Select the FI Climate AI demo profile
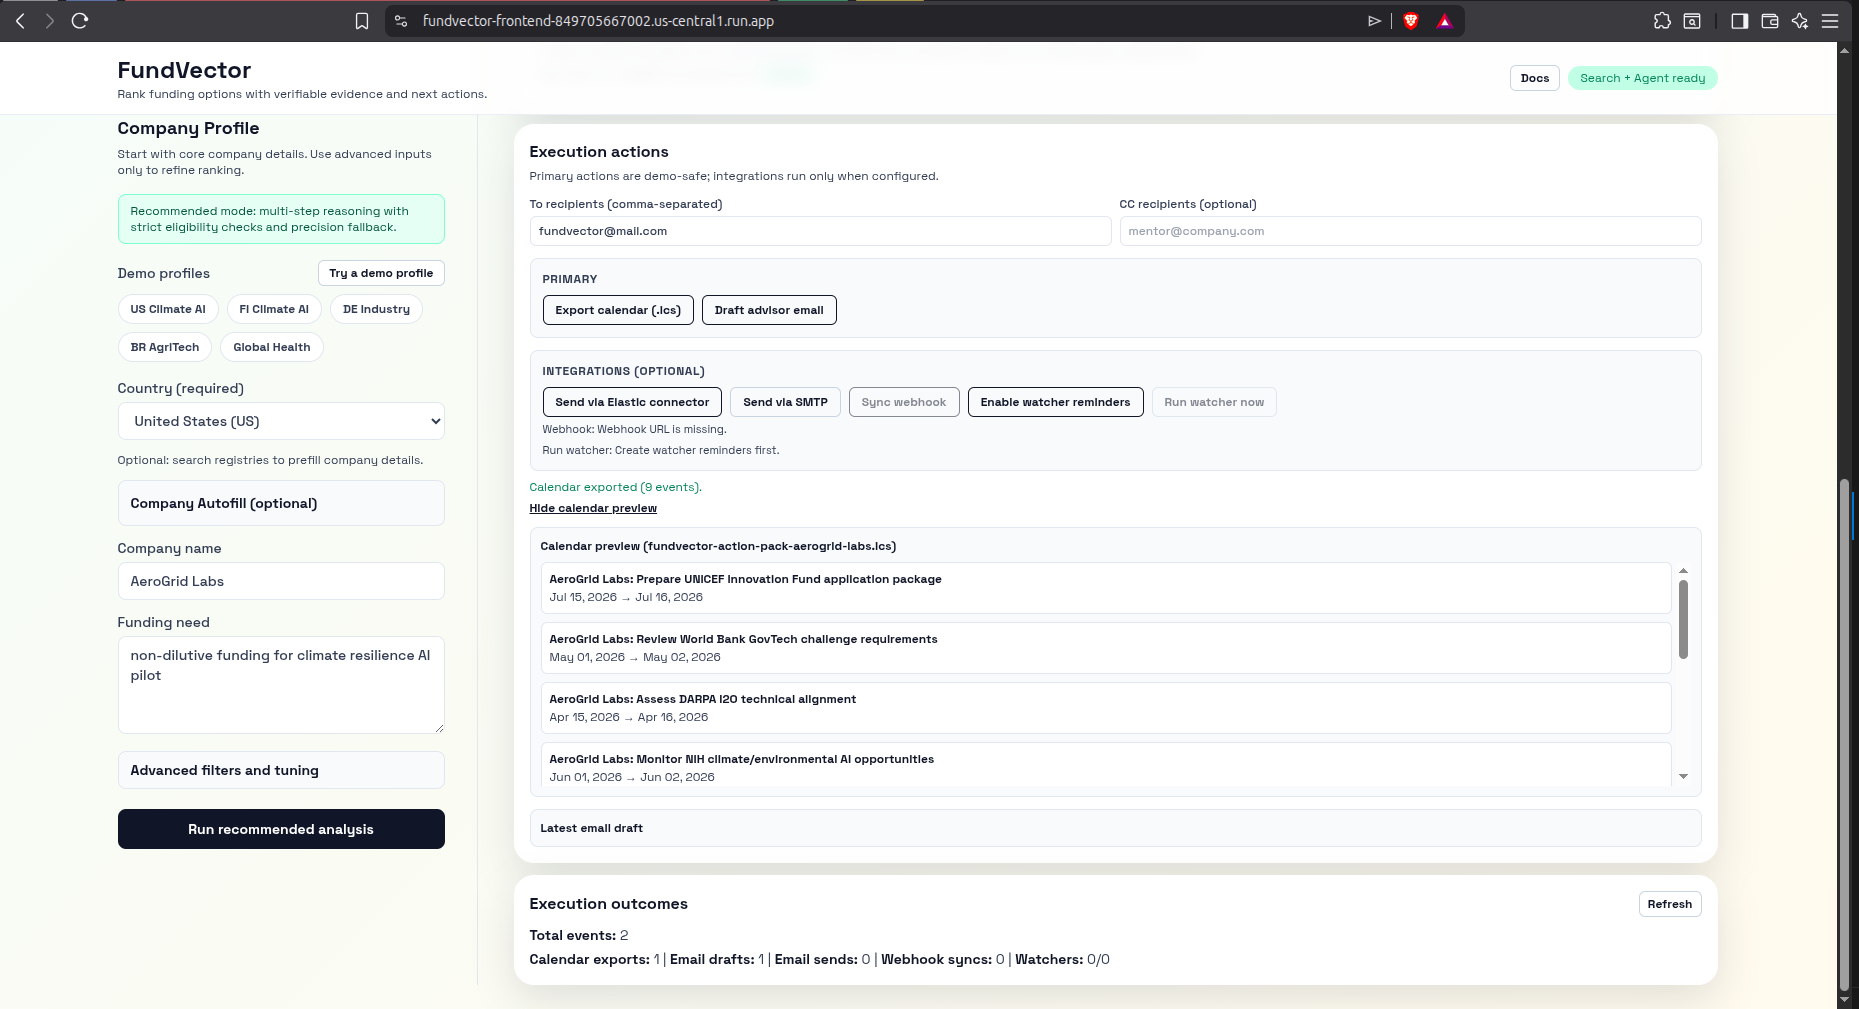Image resolution: width=1859 pixels, height=1009 pixels. [x=274, y=309]
